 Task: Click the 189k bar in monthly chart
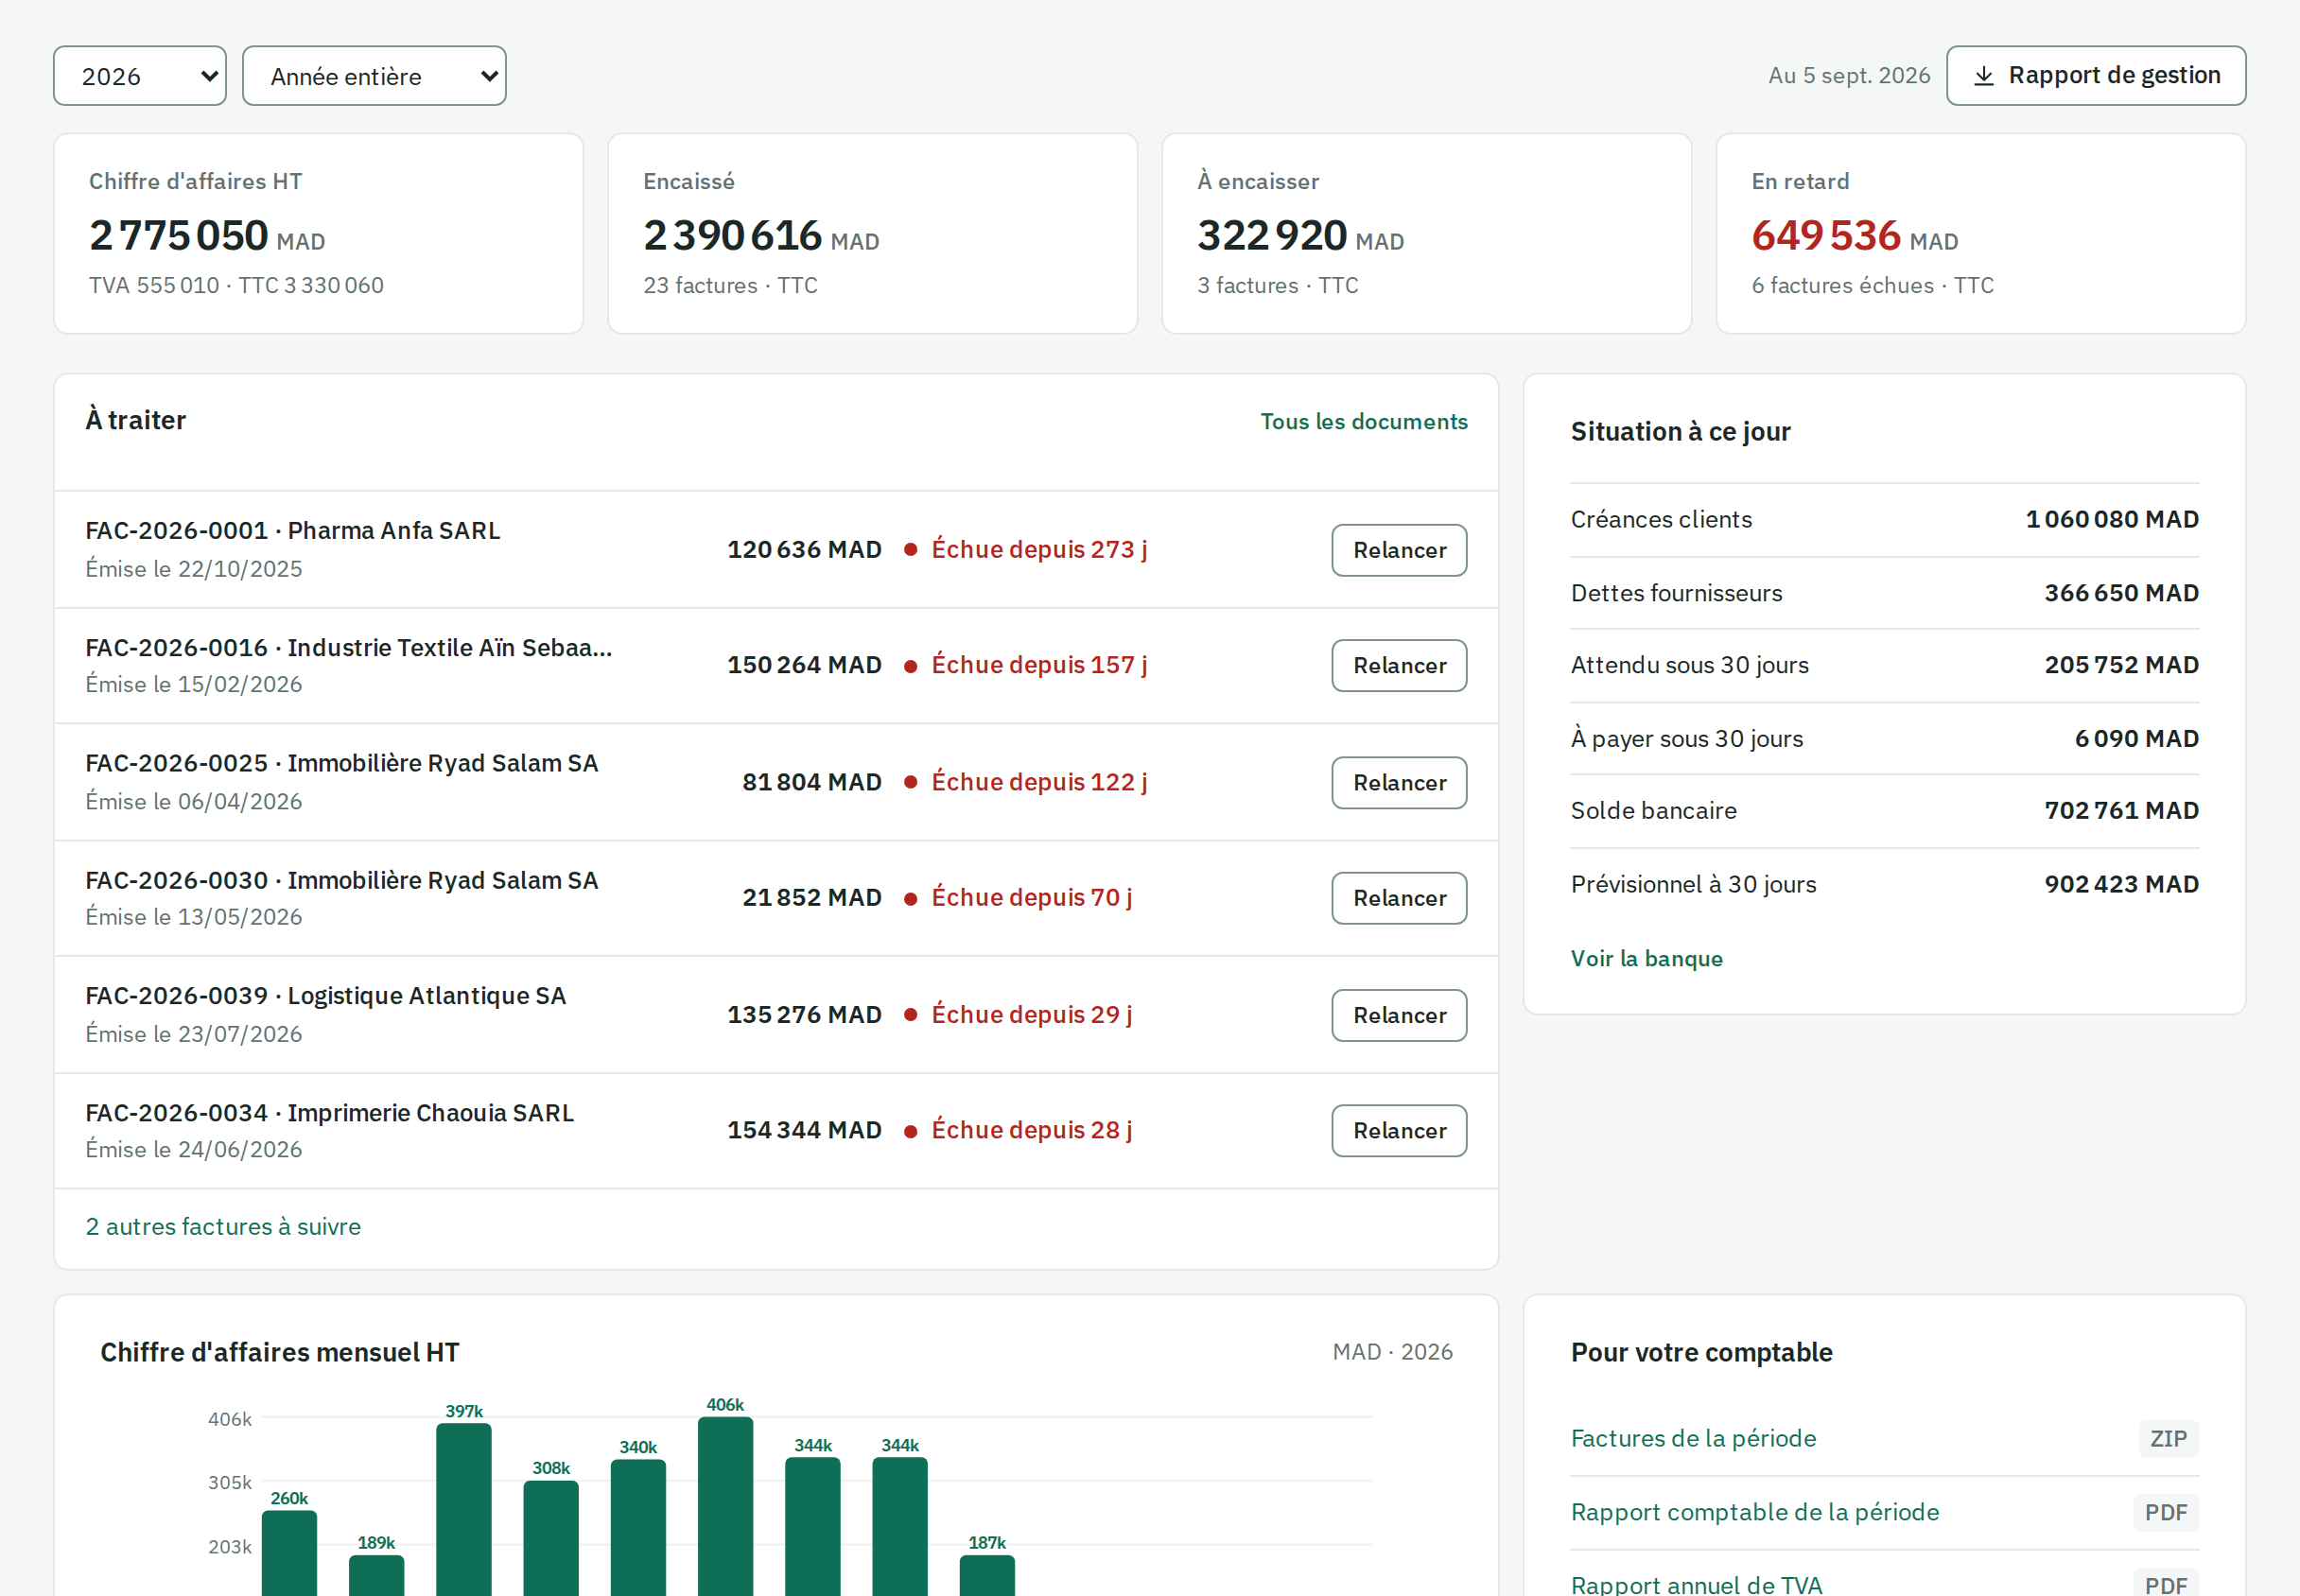click(376, 1575)
